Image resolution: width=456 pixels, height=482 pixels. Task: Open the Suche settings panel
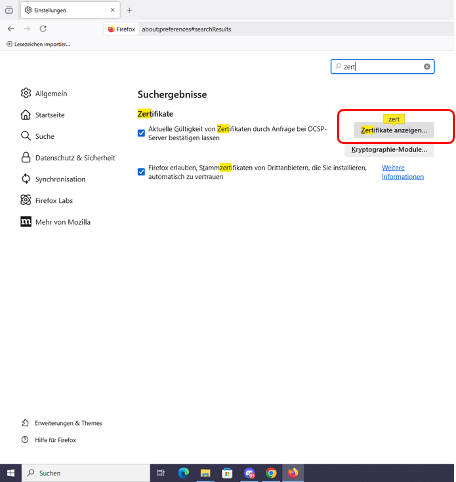click(x=37, y=136)
